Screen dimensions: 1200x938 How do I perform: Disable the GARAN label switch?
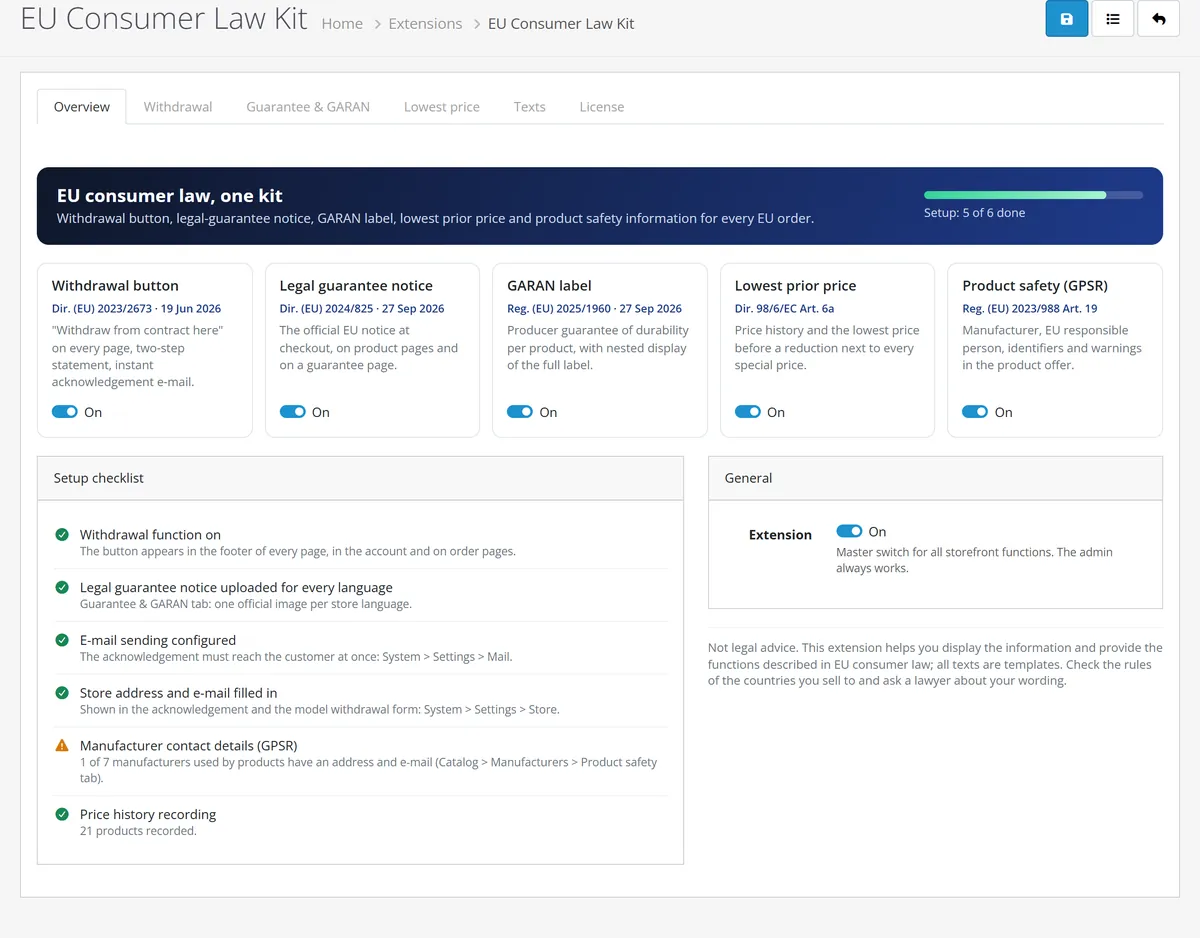coord(520,412)
